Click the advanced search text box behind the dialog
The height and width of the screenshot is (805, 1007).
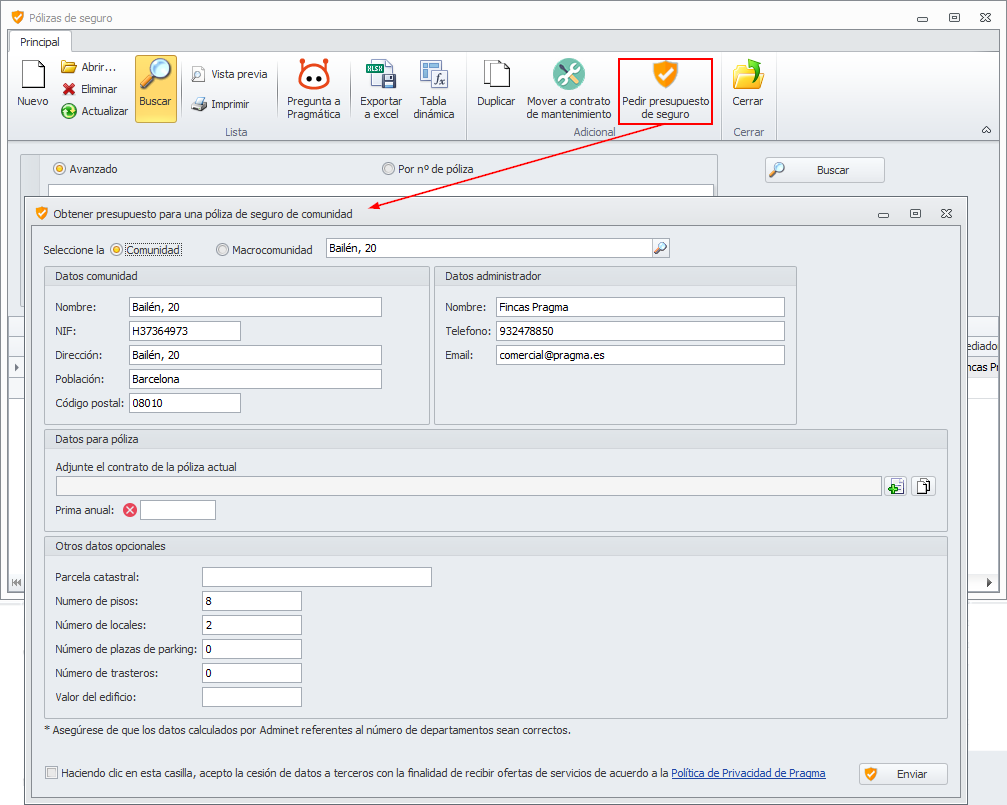[x=381, y=190]
